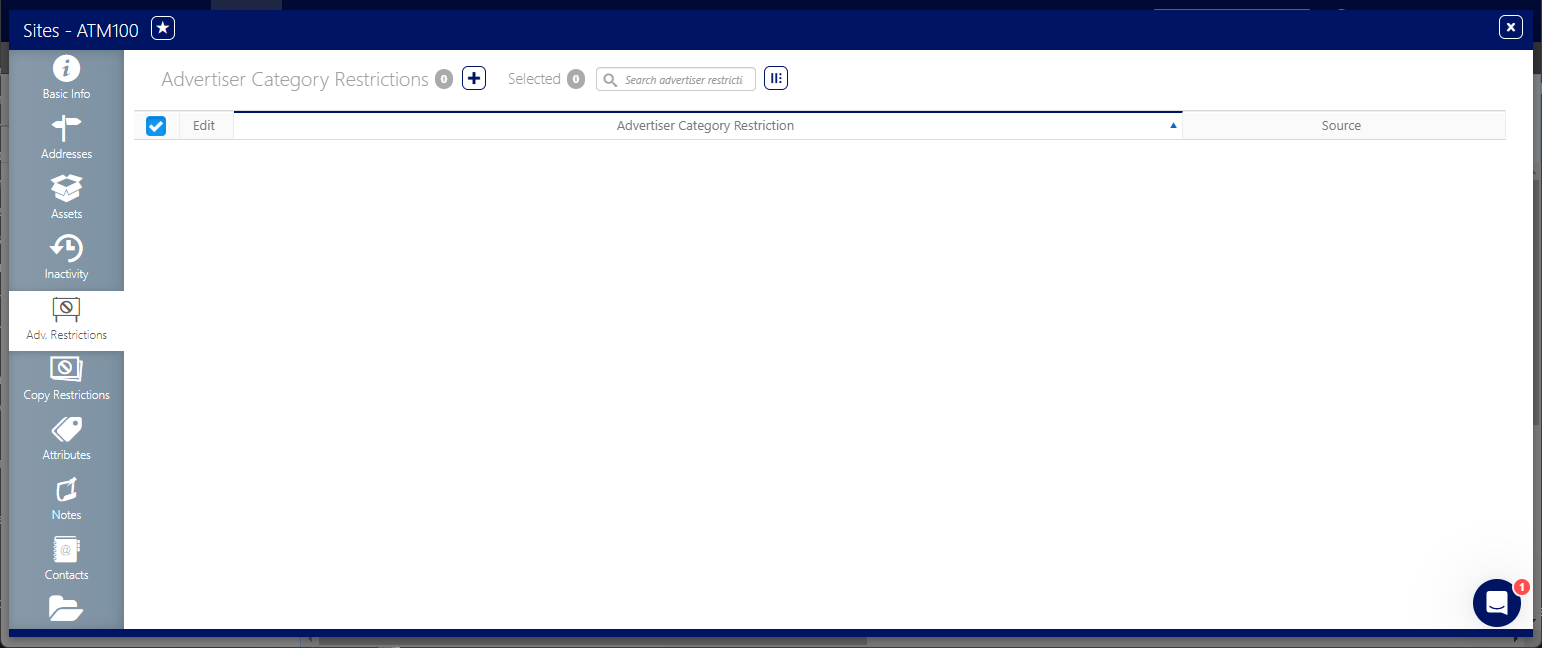Open the folder icon section in sidebar
Image resolution: width=1542 pixels, height=648 pixels.
tap(66, 609)
